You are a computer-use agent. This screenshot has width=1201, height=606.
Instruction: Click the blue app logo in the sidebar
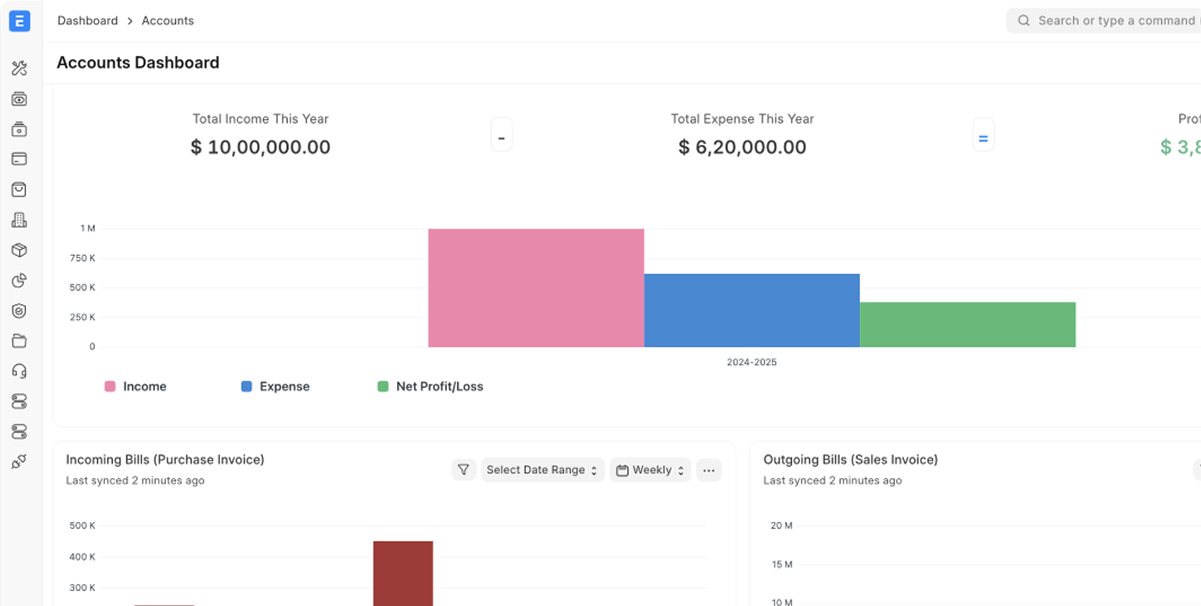tap(19, 20)
